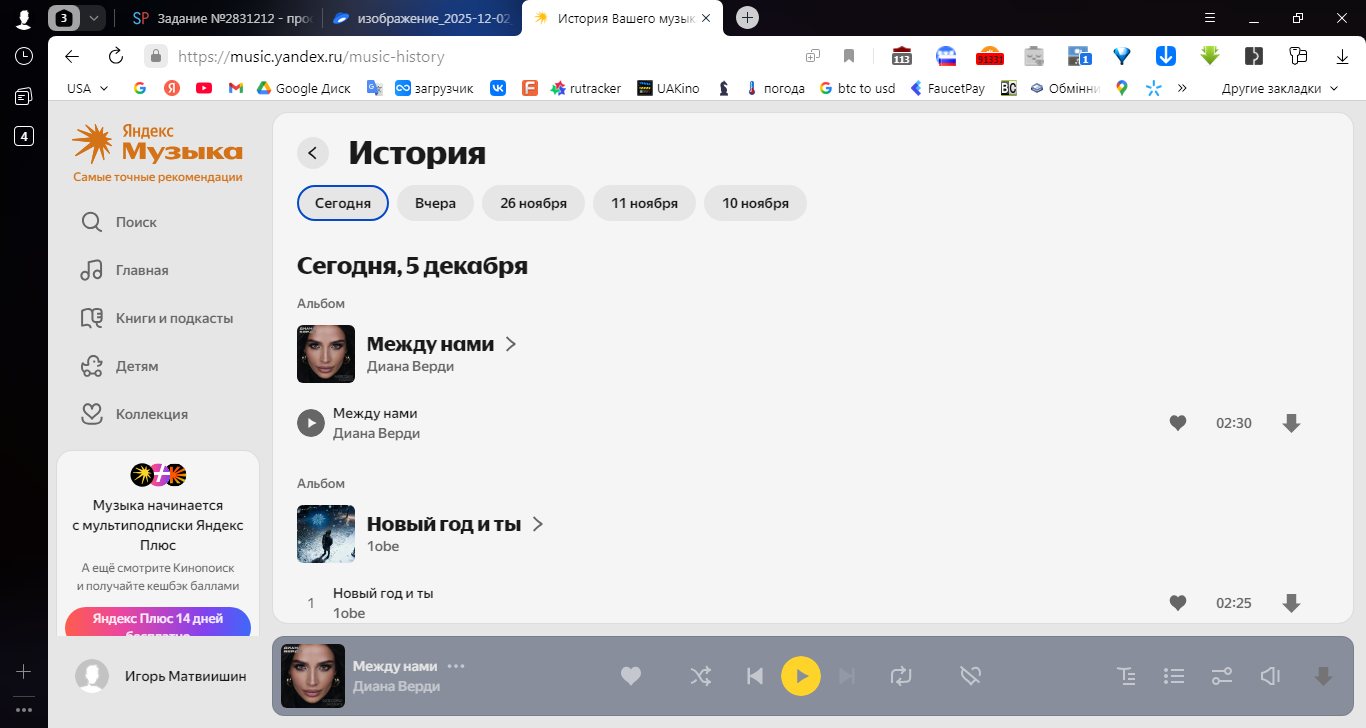Open Книги и подкасты section

point(157,318)
